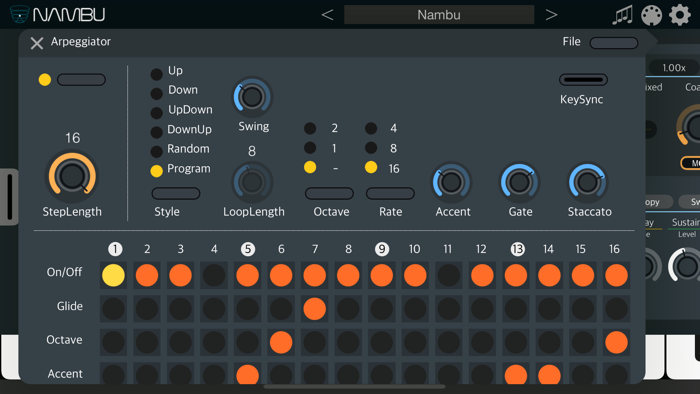Image resolution: width=700 pixels, height=394 pixels.
Task: Open the music notes icon in top bar
Action: point(622,15)
